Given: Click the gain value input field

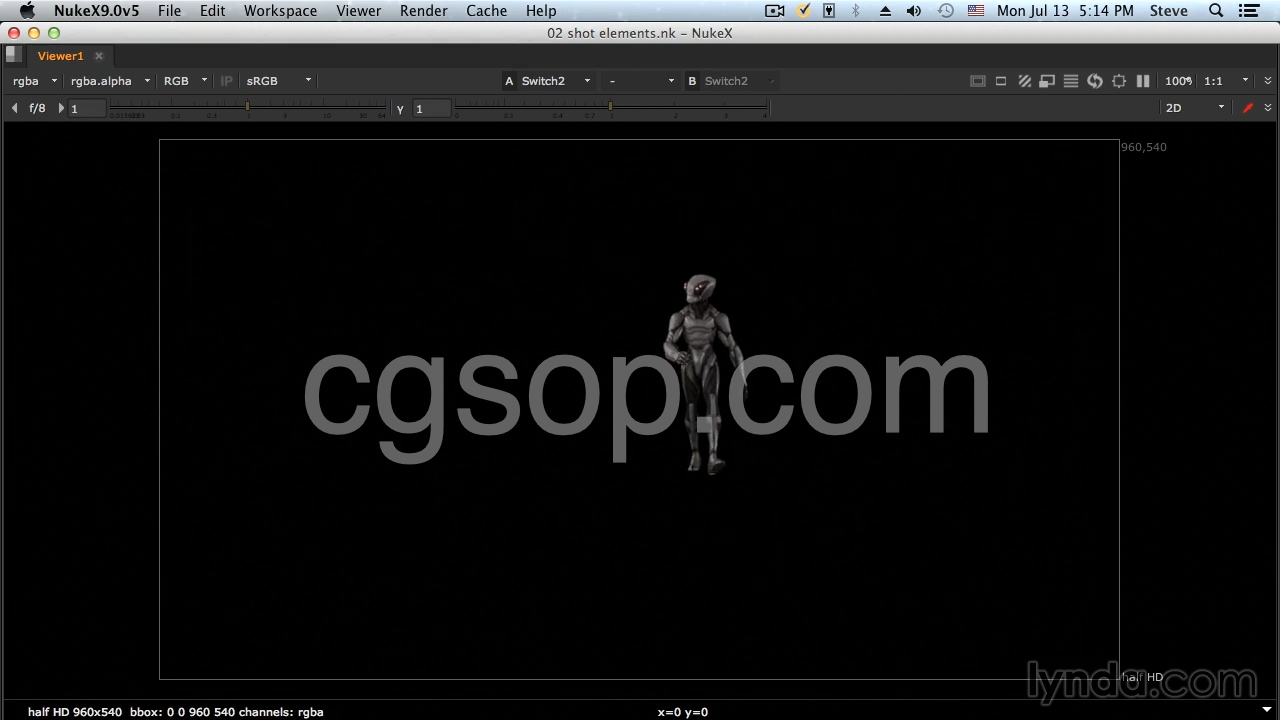Looking at the screenshot, I should click(x=87, y=109).
